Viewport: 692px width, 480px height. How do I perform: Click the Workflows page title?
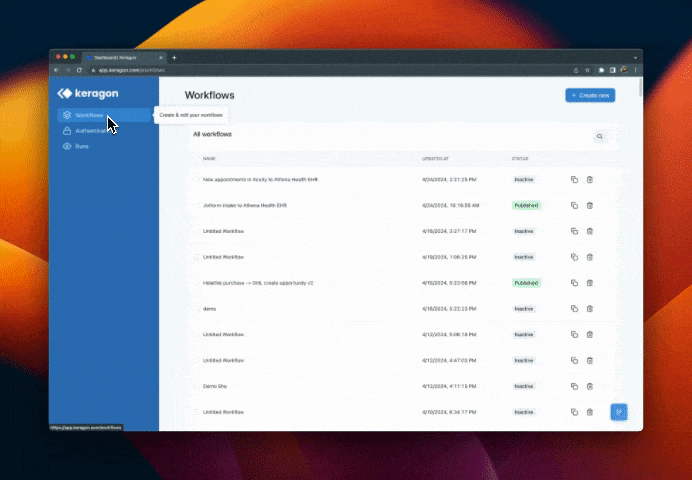tap(210, 95)
